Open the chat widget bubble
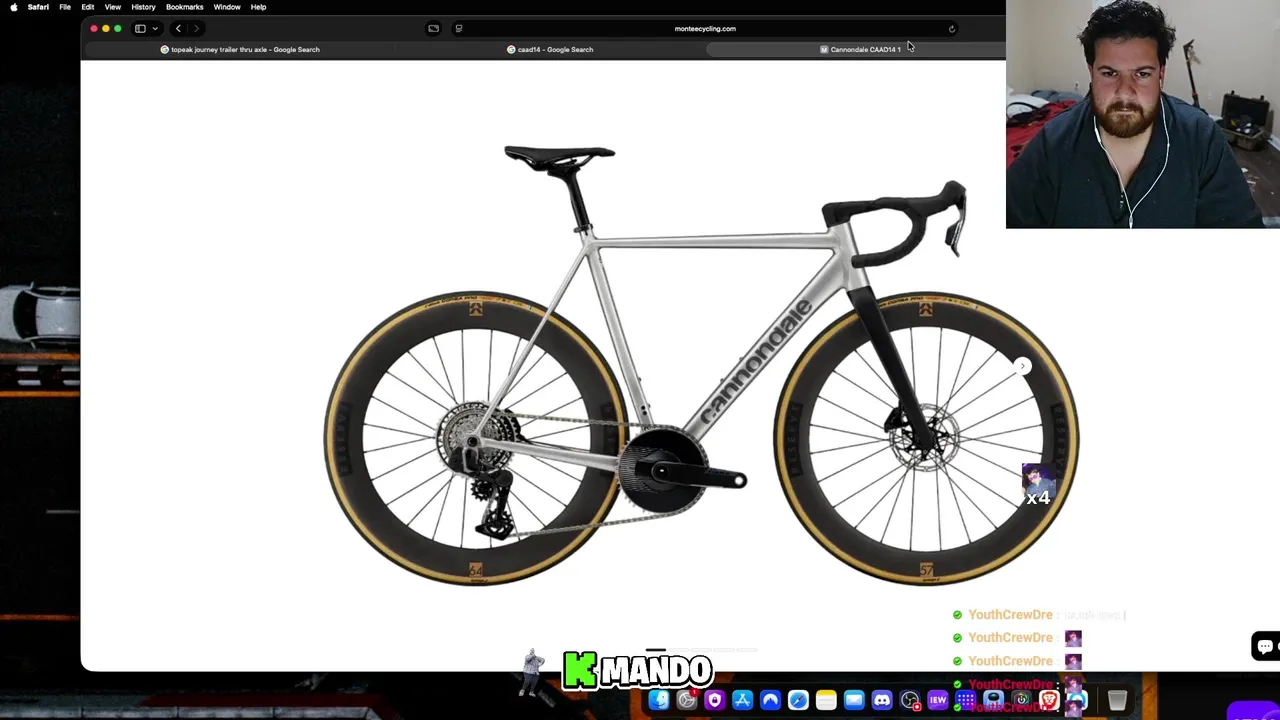The image size is (1280, 720). point(1265,646)
